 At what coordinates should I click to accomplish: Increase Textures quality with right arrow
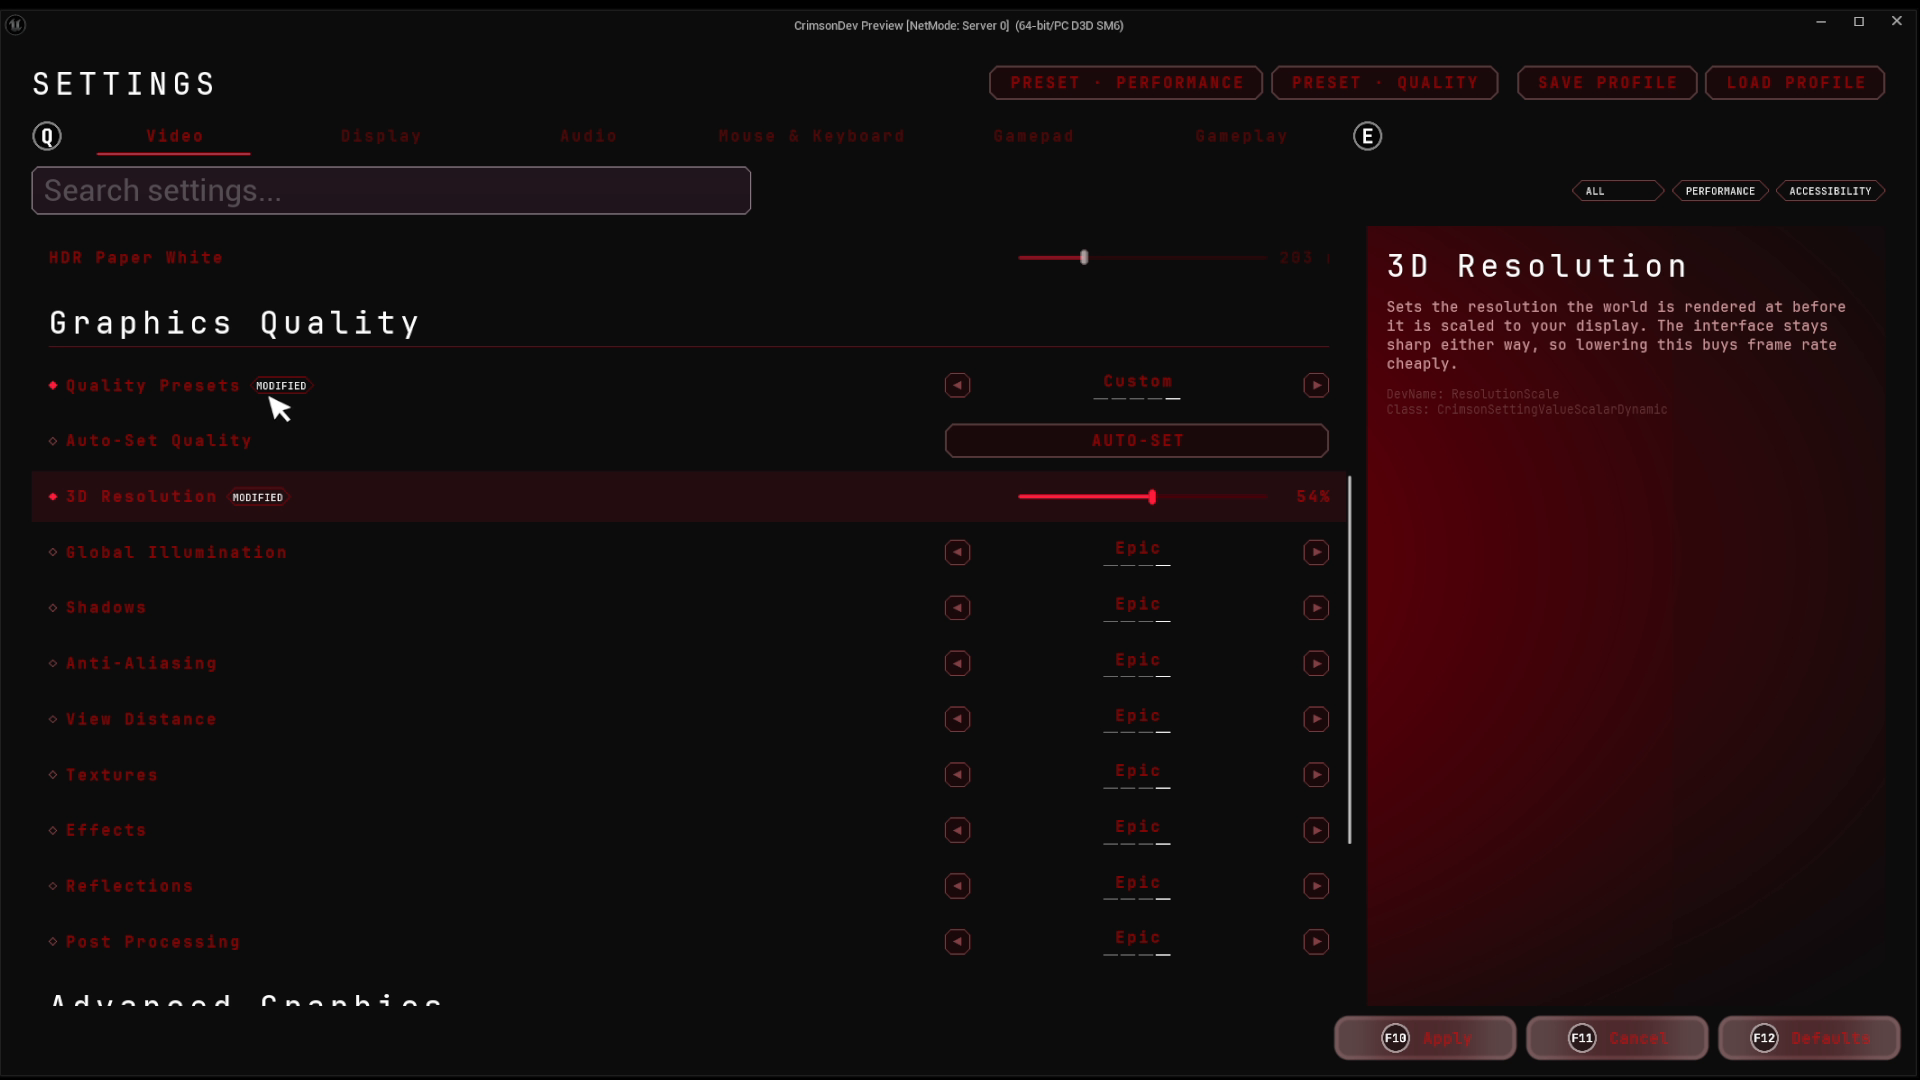(1316, 775)
